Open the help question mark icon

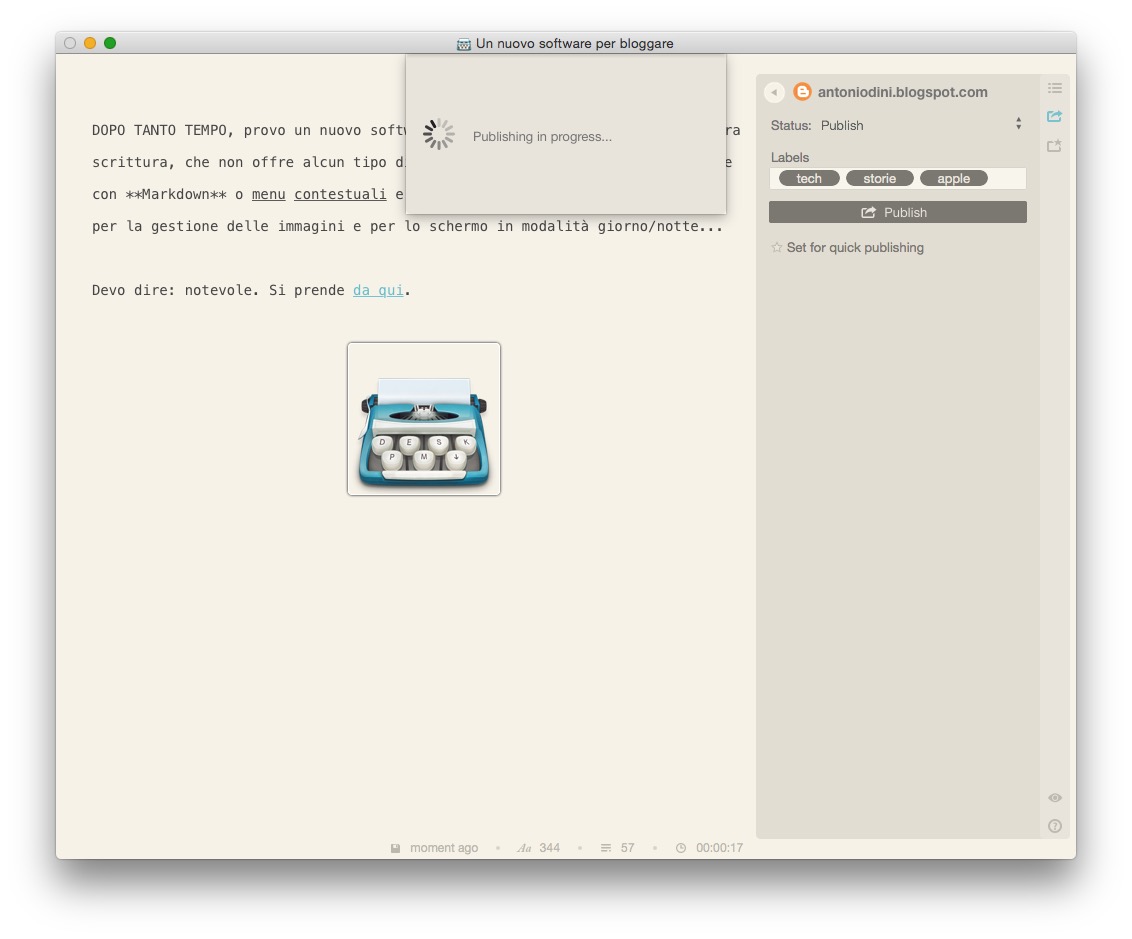[1055, 826]
